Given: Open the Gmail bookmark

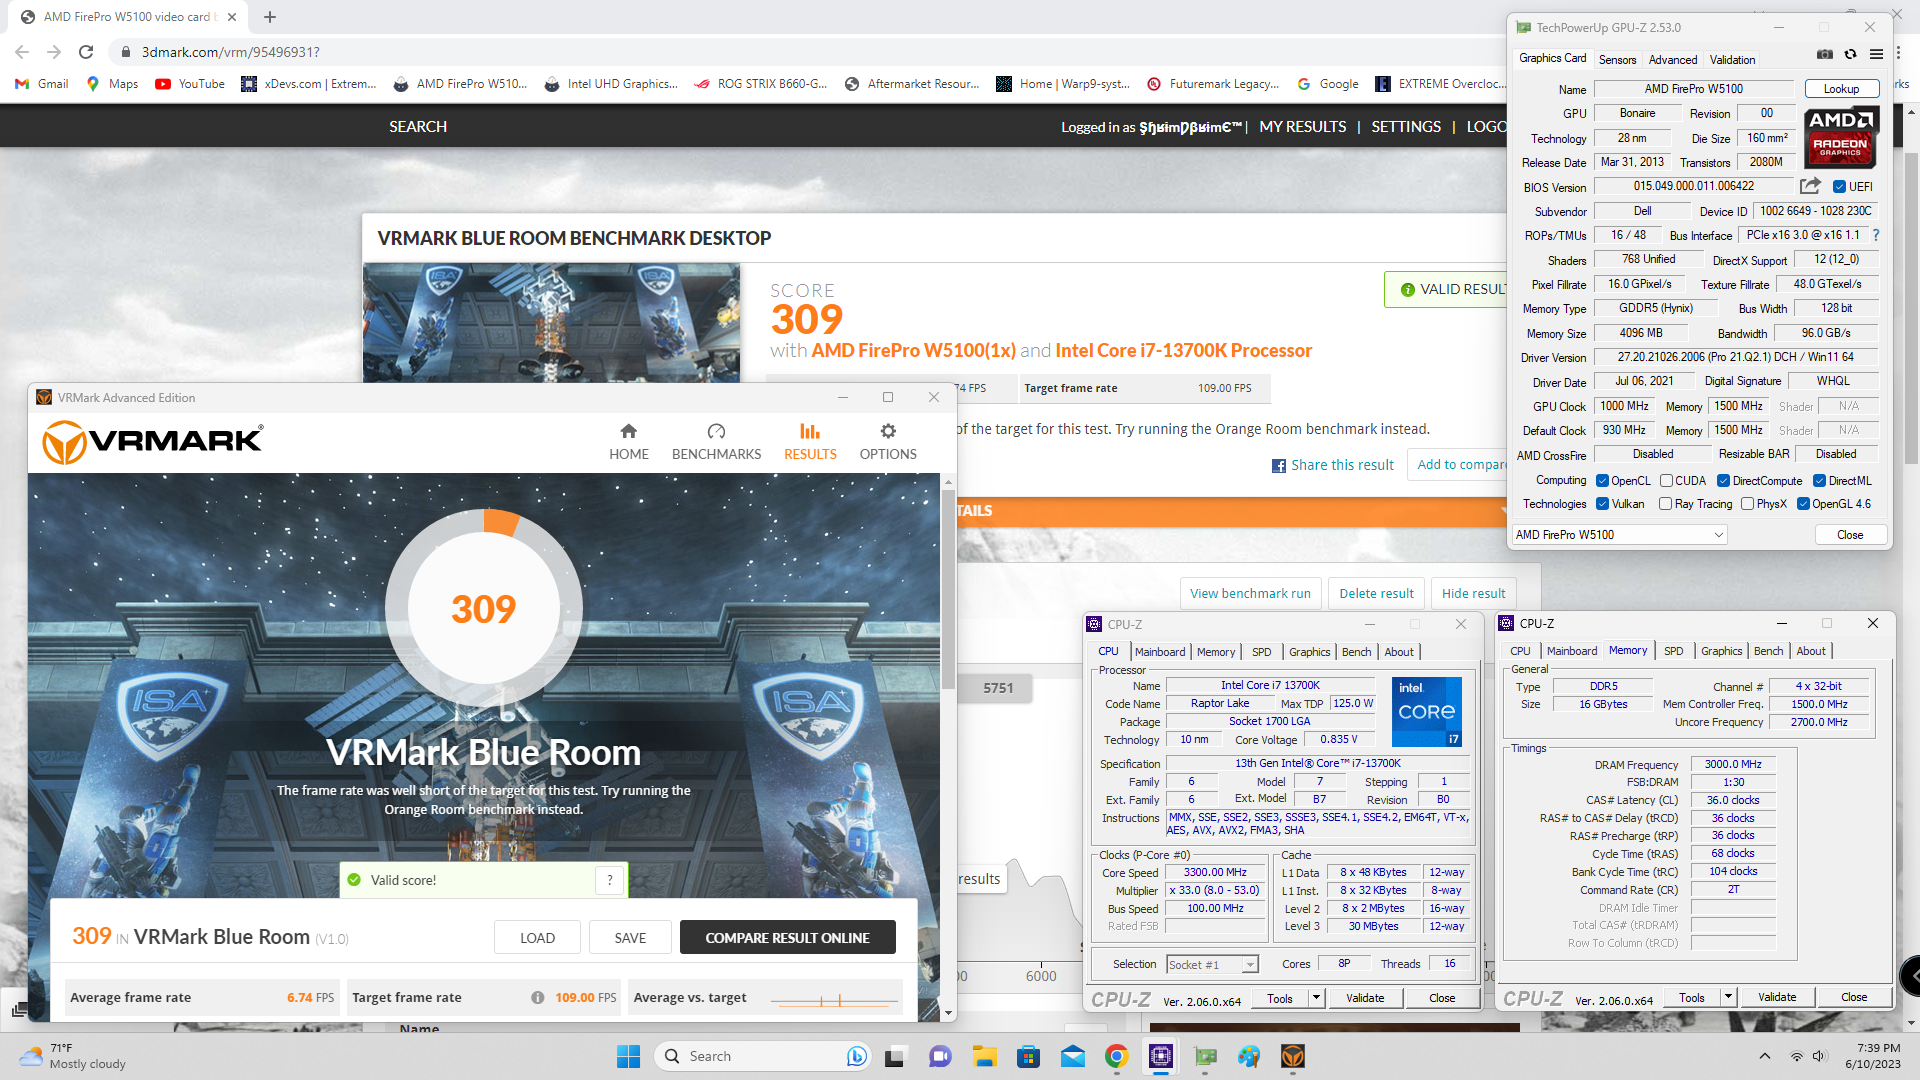Looking at the screenshot, I should click(x=42, y=84).
